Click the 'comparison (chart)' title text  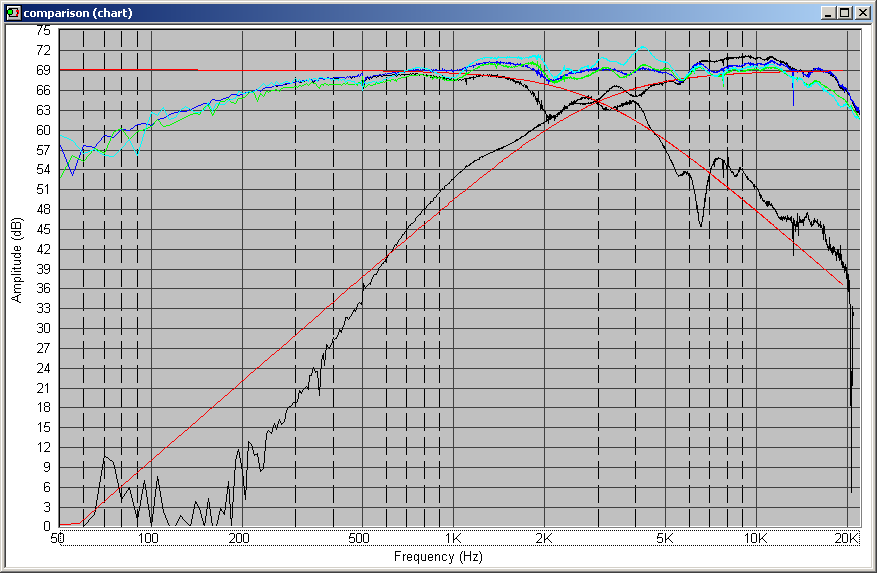pos(78,13)
